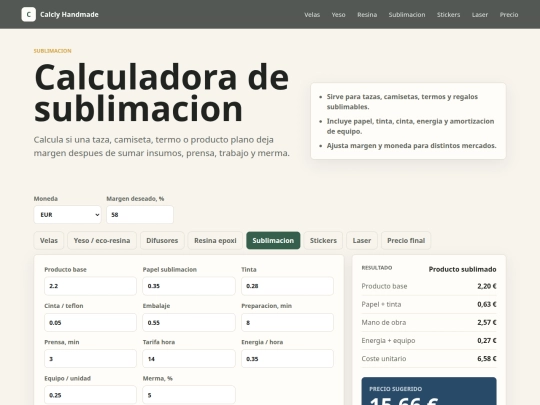Click the Energia + equipo value 0,27 €

(487, 341)
